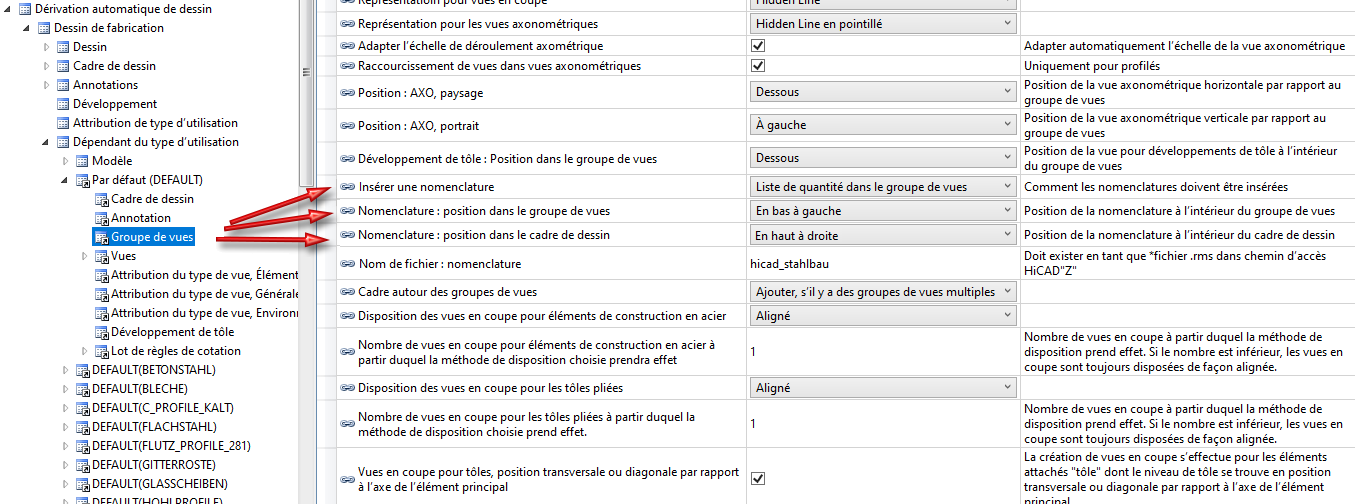Click the link icon beside 'Position : AXO, paysage'

[x=347, y=92]
